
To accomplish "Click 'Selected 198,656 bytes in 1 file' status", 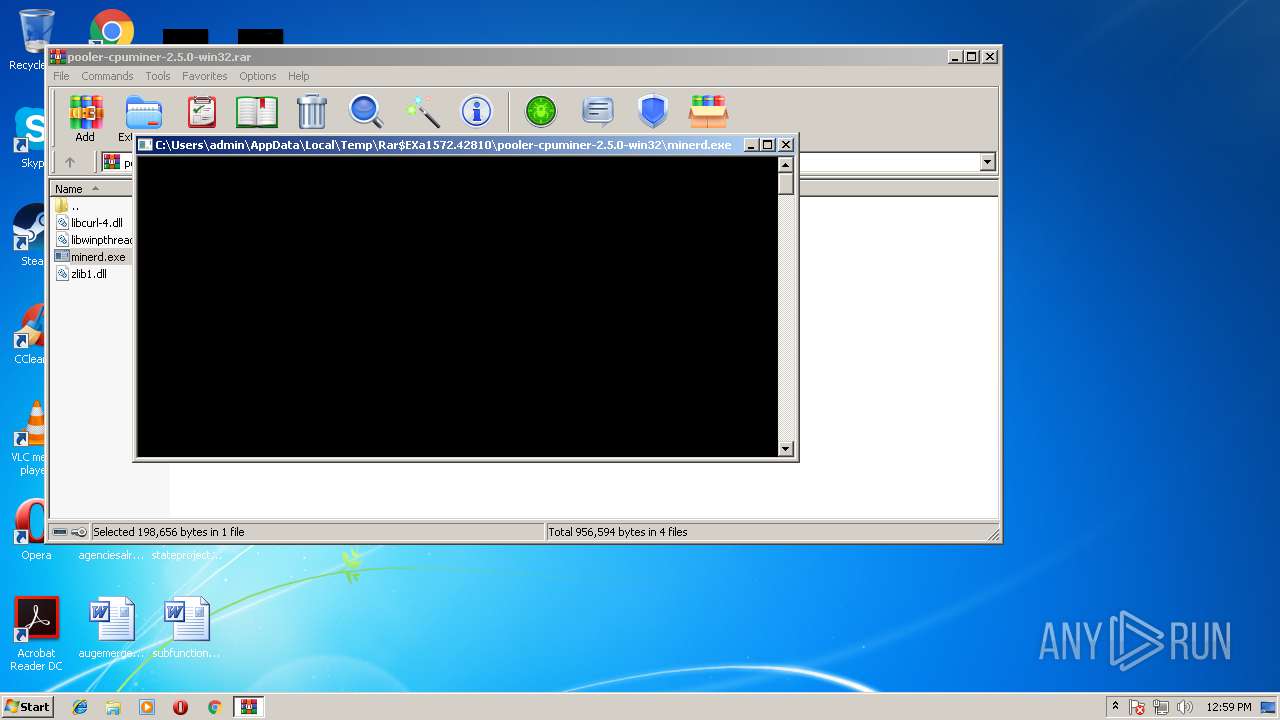I will pyautogui.click(x=168, y=532).
